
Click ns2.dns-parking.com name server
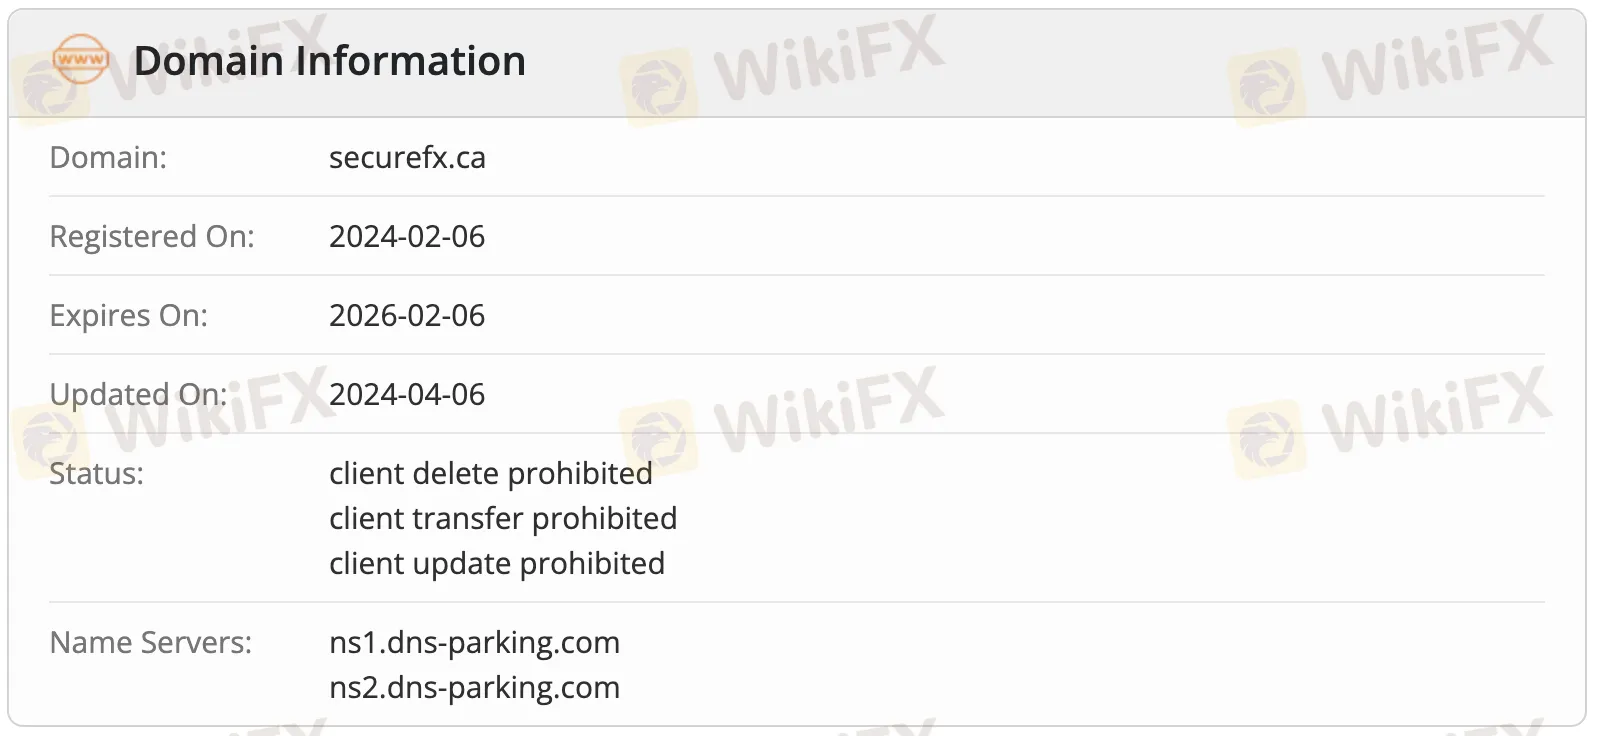[475, 687]
